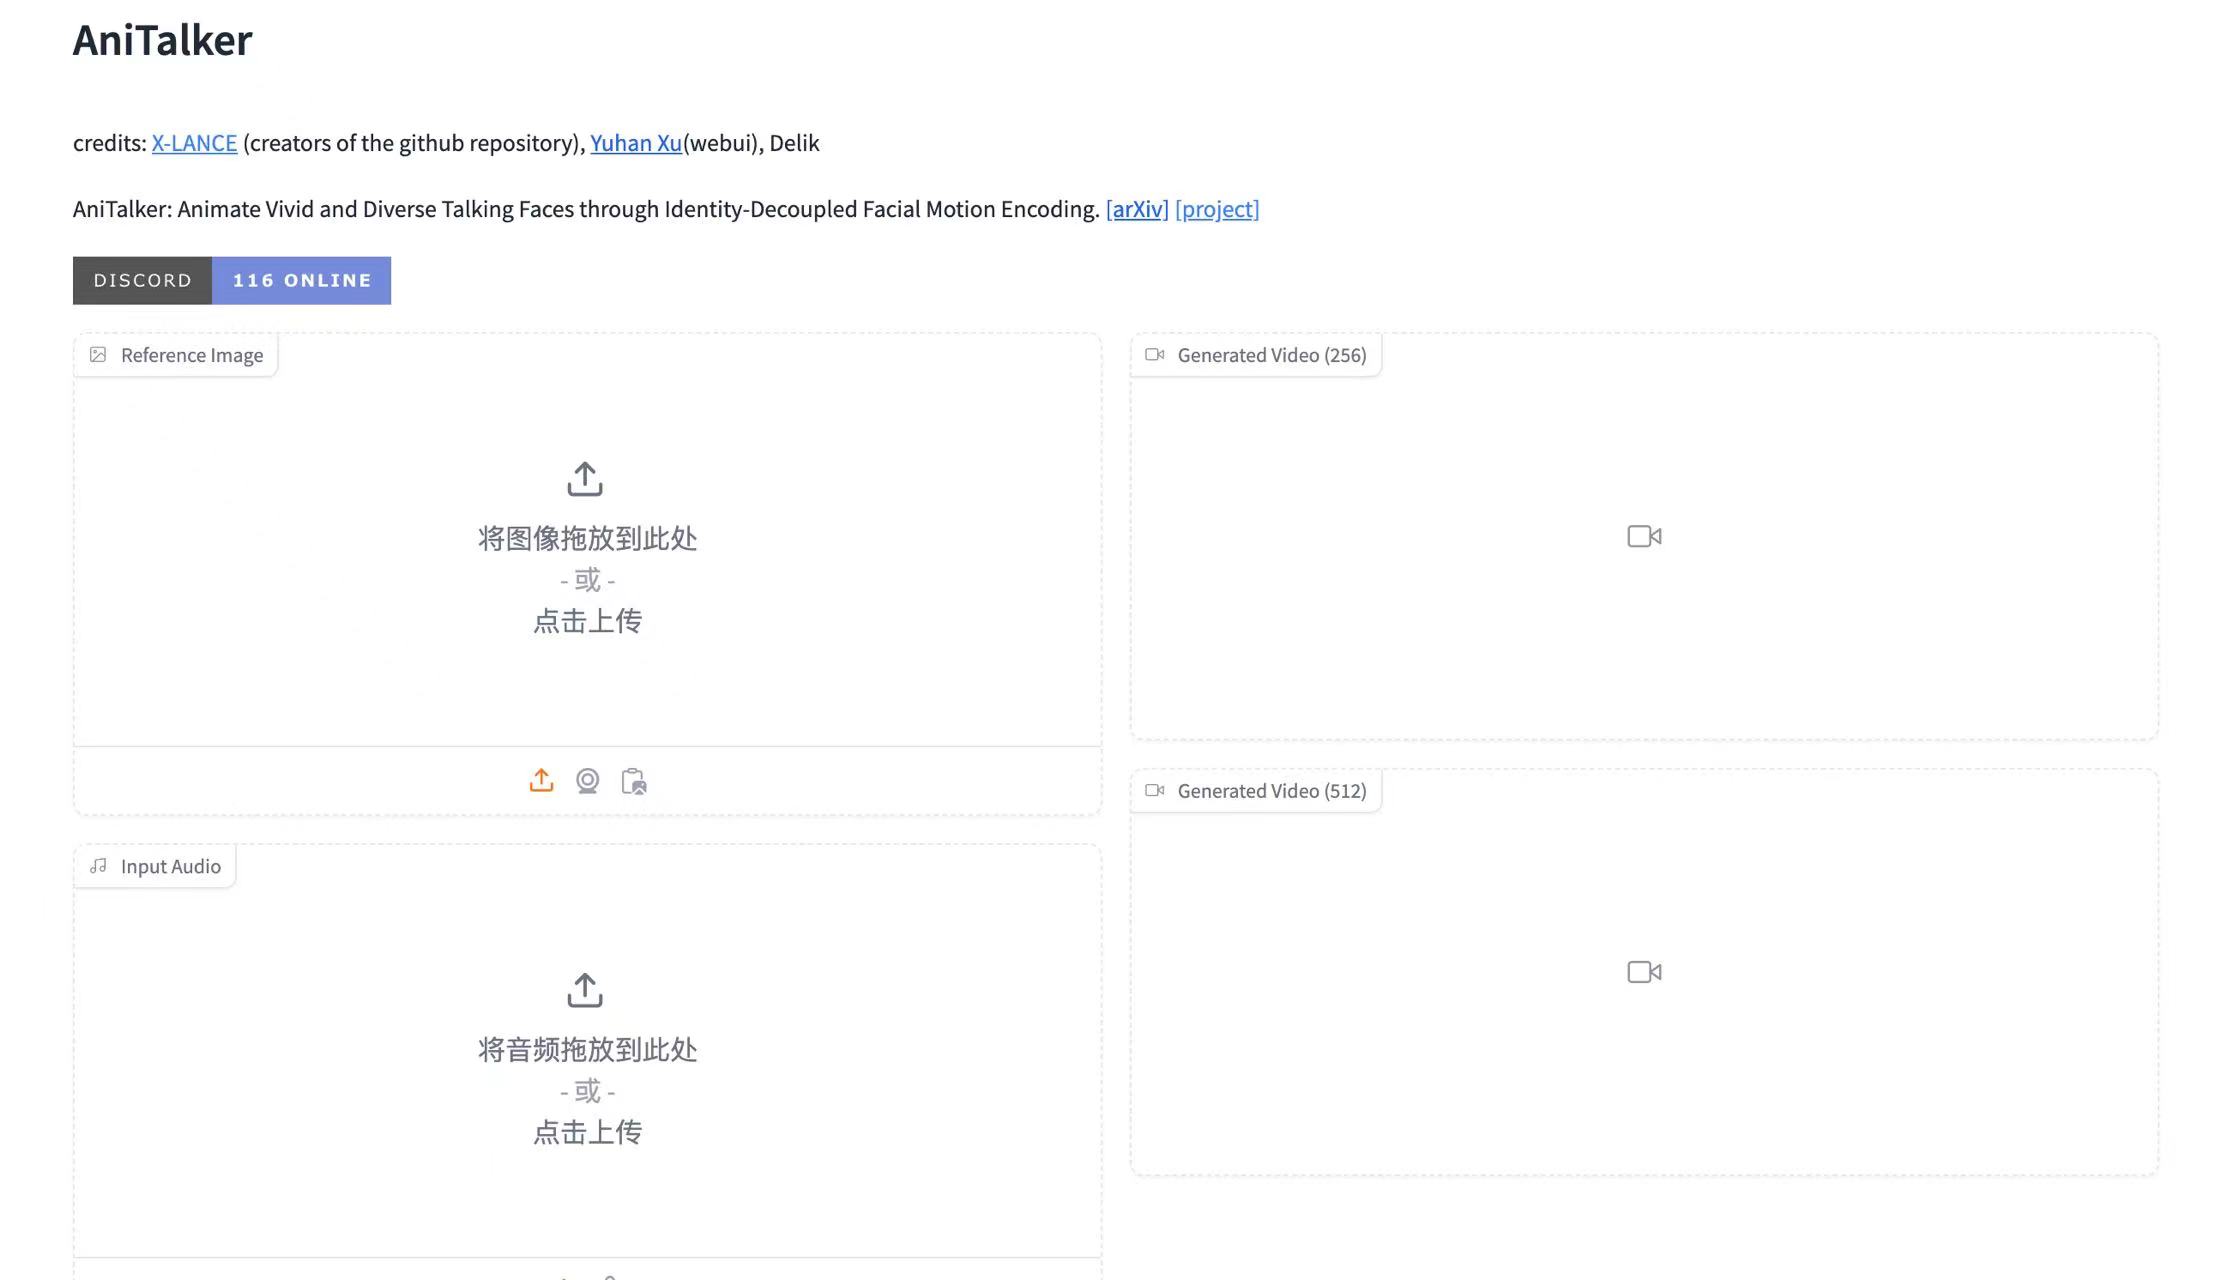Screen dimensions: 2234x1280
Task: Select the orange upload source for Reference Image
Action: tap(541, 781)
